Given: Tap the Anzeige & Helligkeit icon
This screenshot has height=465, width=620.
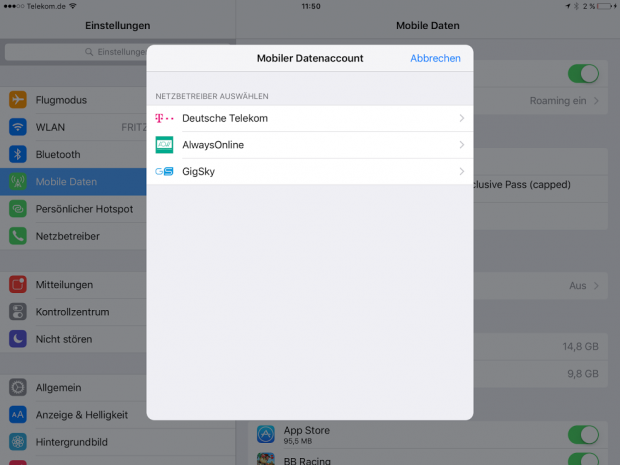Looking at the screenshot, I should pos(18,415).
